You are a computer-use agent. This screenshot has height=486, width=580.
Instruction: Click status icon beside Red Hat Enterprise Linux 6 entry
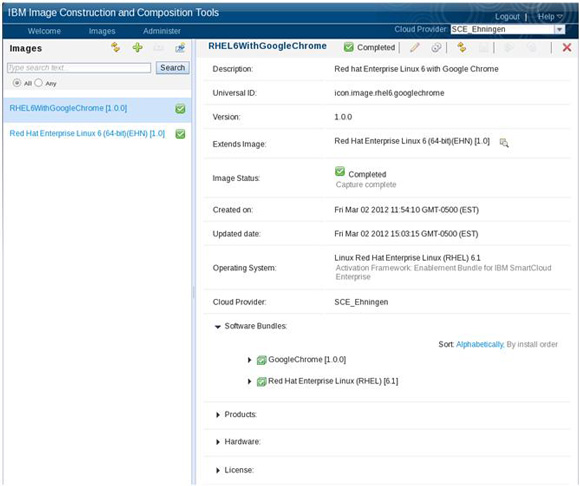pos(180,134)
